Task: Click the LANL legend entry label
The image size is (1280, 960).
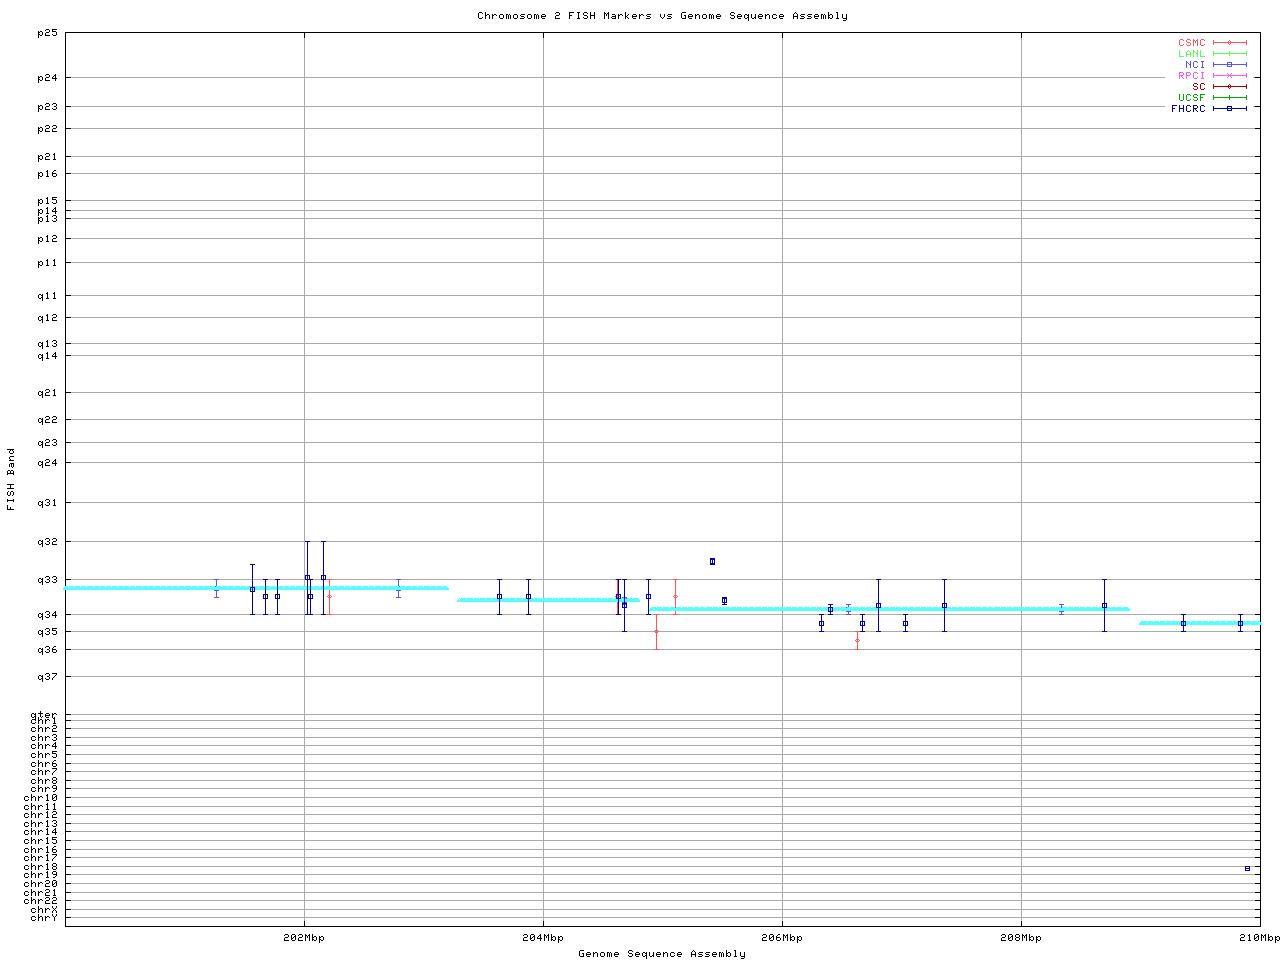Action: click(x=1191, y=54)
